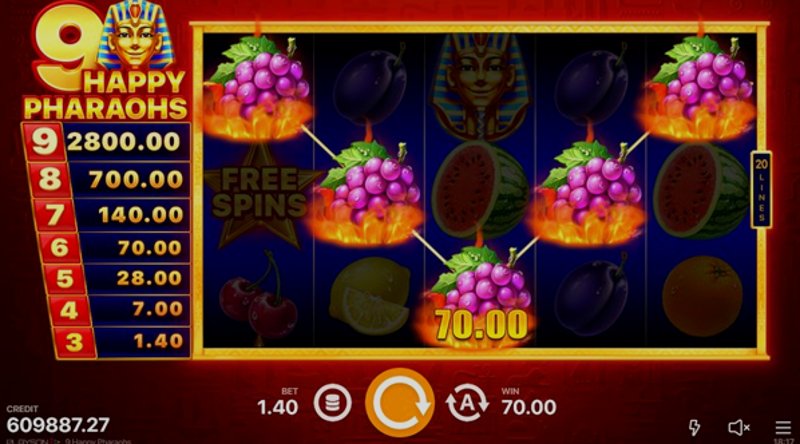The image size is (800, 444).
Task: Select the 6 pharaohs 70.00 paytable row
Action: tap(115, 248)
